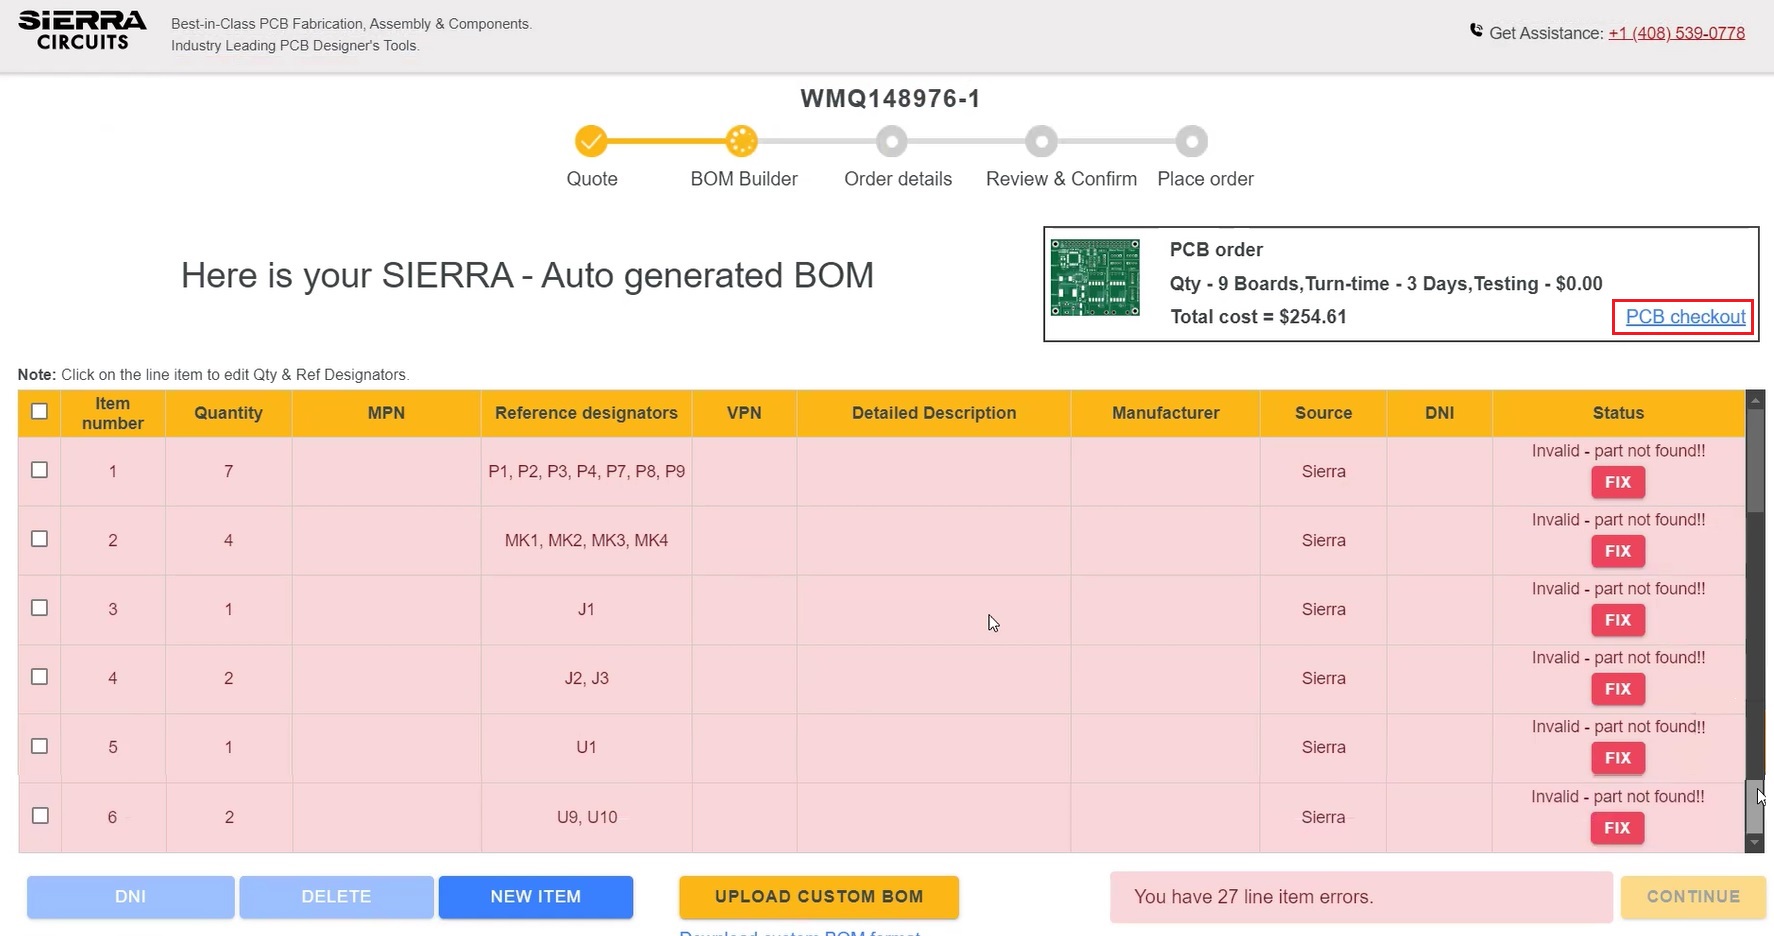Check the box for item number 6
Image resolution: width=1774 pixels, height=936 pixels.
pyautogui.click(x=39, y=815)
